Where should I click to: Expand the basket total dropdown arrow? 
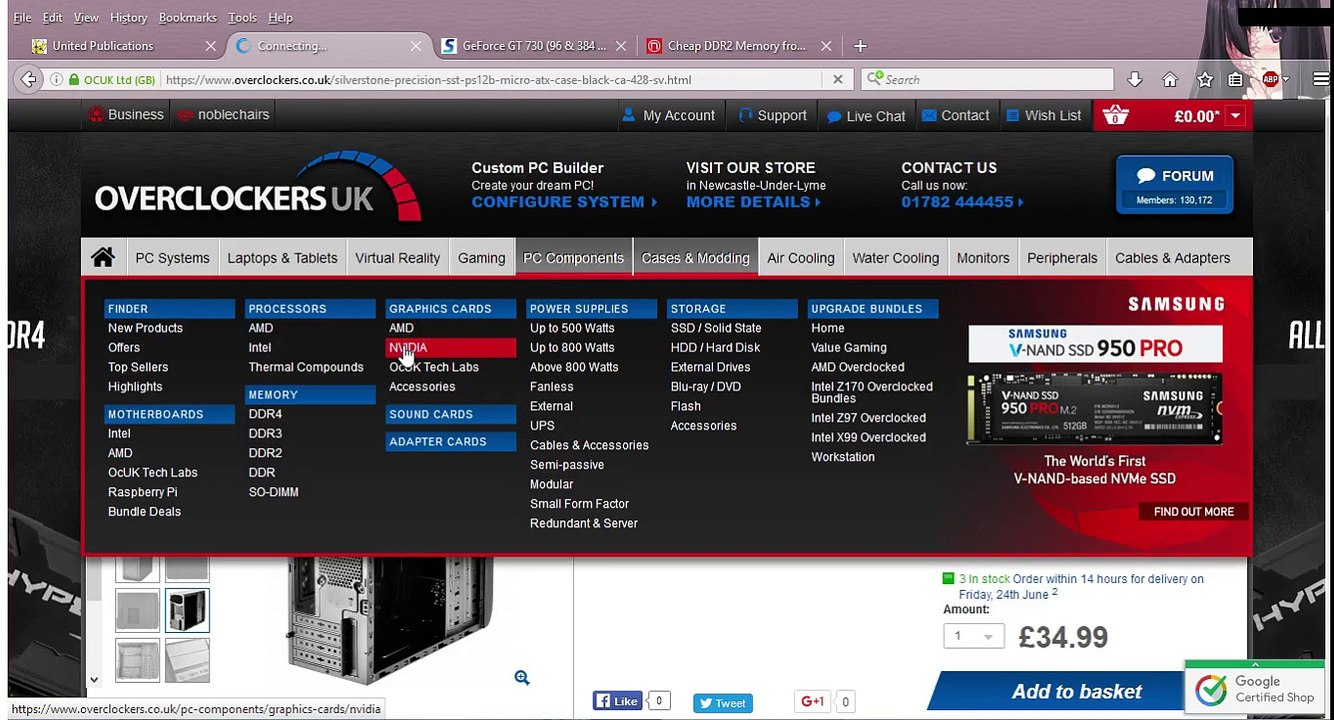pos(1235,116)
